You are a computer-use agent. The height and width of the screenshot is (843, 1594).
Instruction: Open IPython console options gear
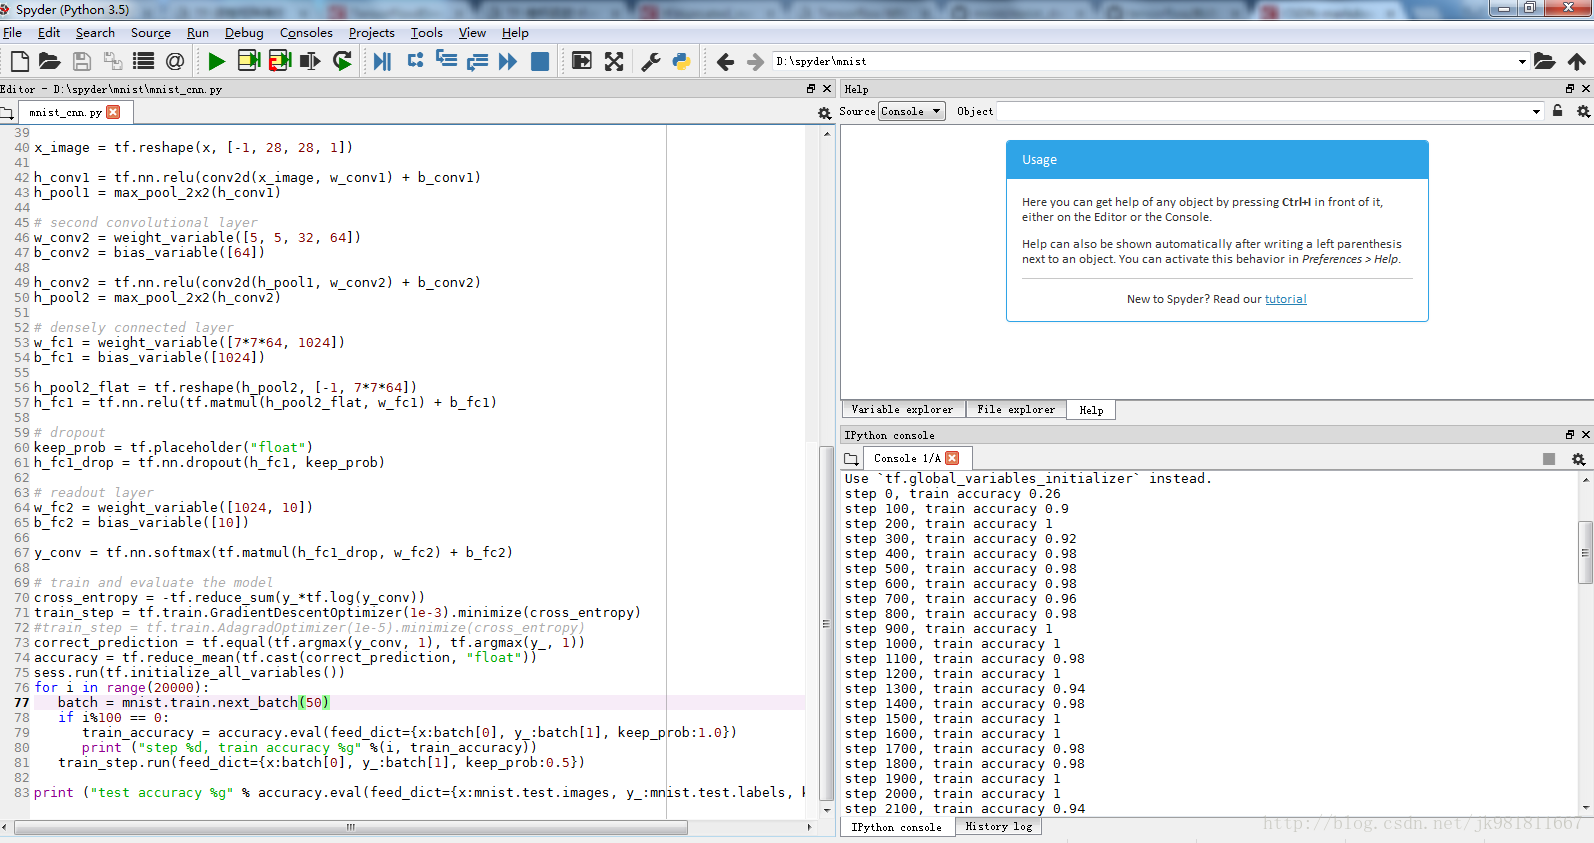(x=1578, y=459)
